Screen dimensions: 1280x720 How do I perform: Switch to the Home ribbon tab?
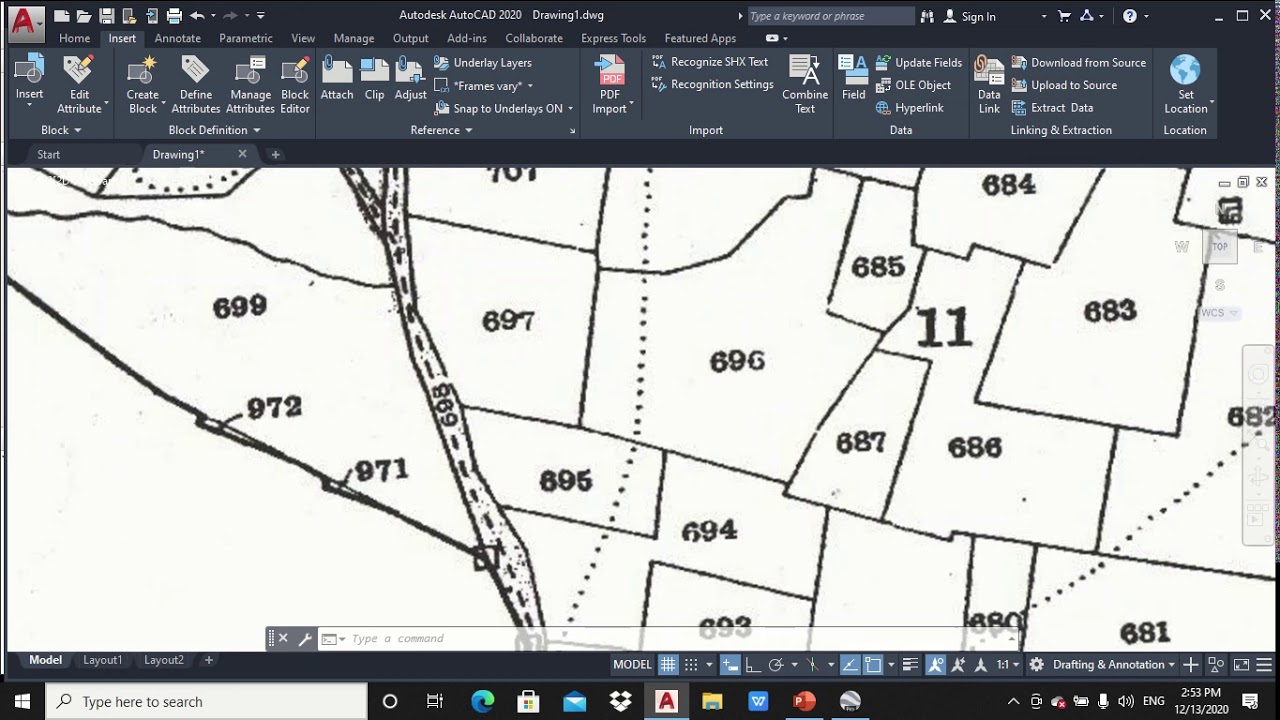click(74, 38)
